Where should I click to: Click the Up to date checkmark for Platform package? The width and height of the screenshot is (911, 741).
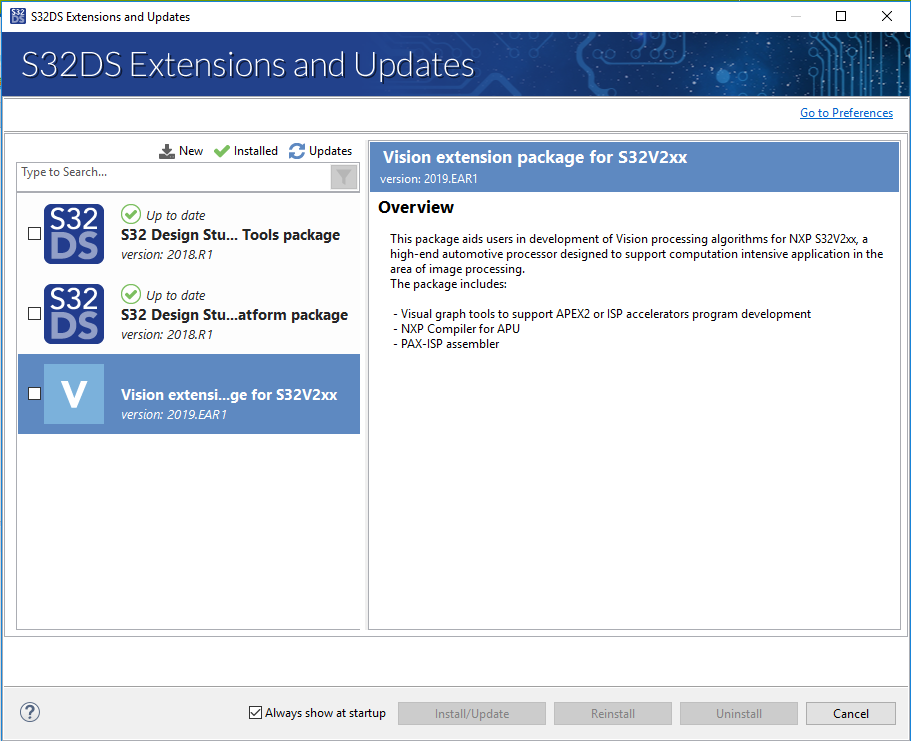point(131,294)
